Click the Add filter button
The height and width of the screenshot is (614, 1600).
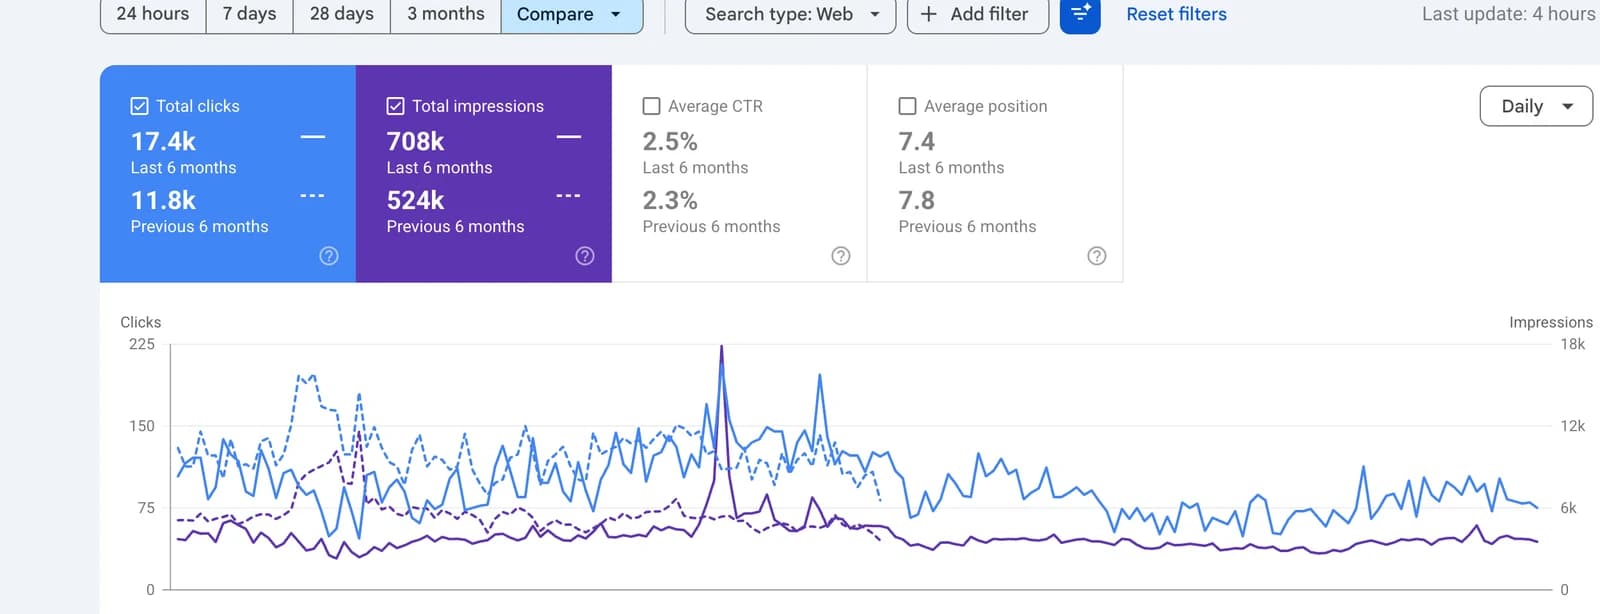(977, 14)
